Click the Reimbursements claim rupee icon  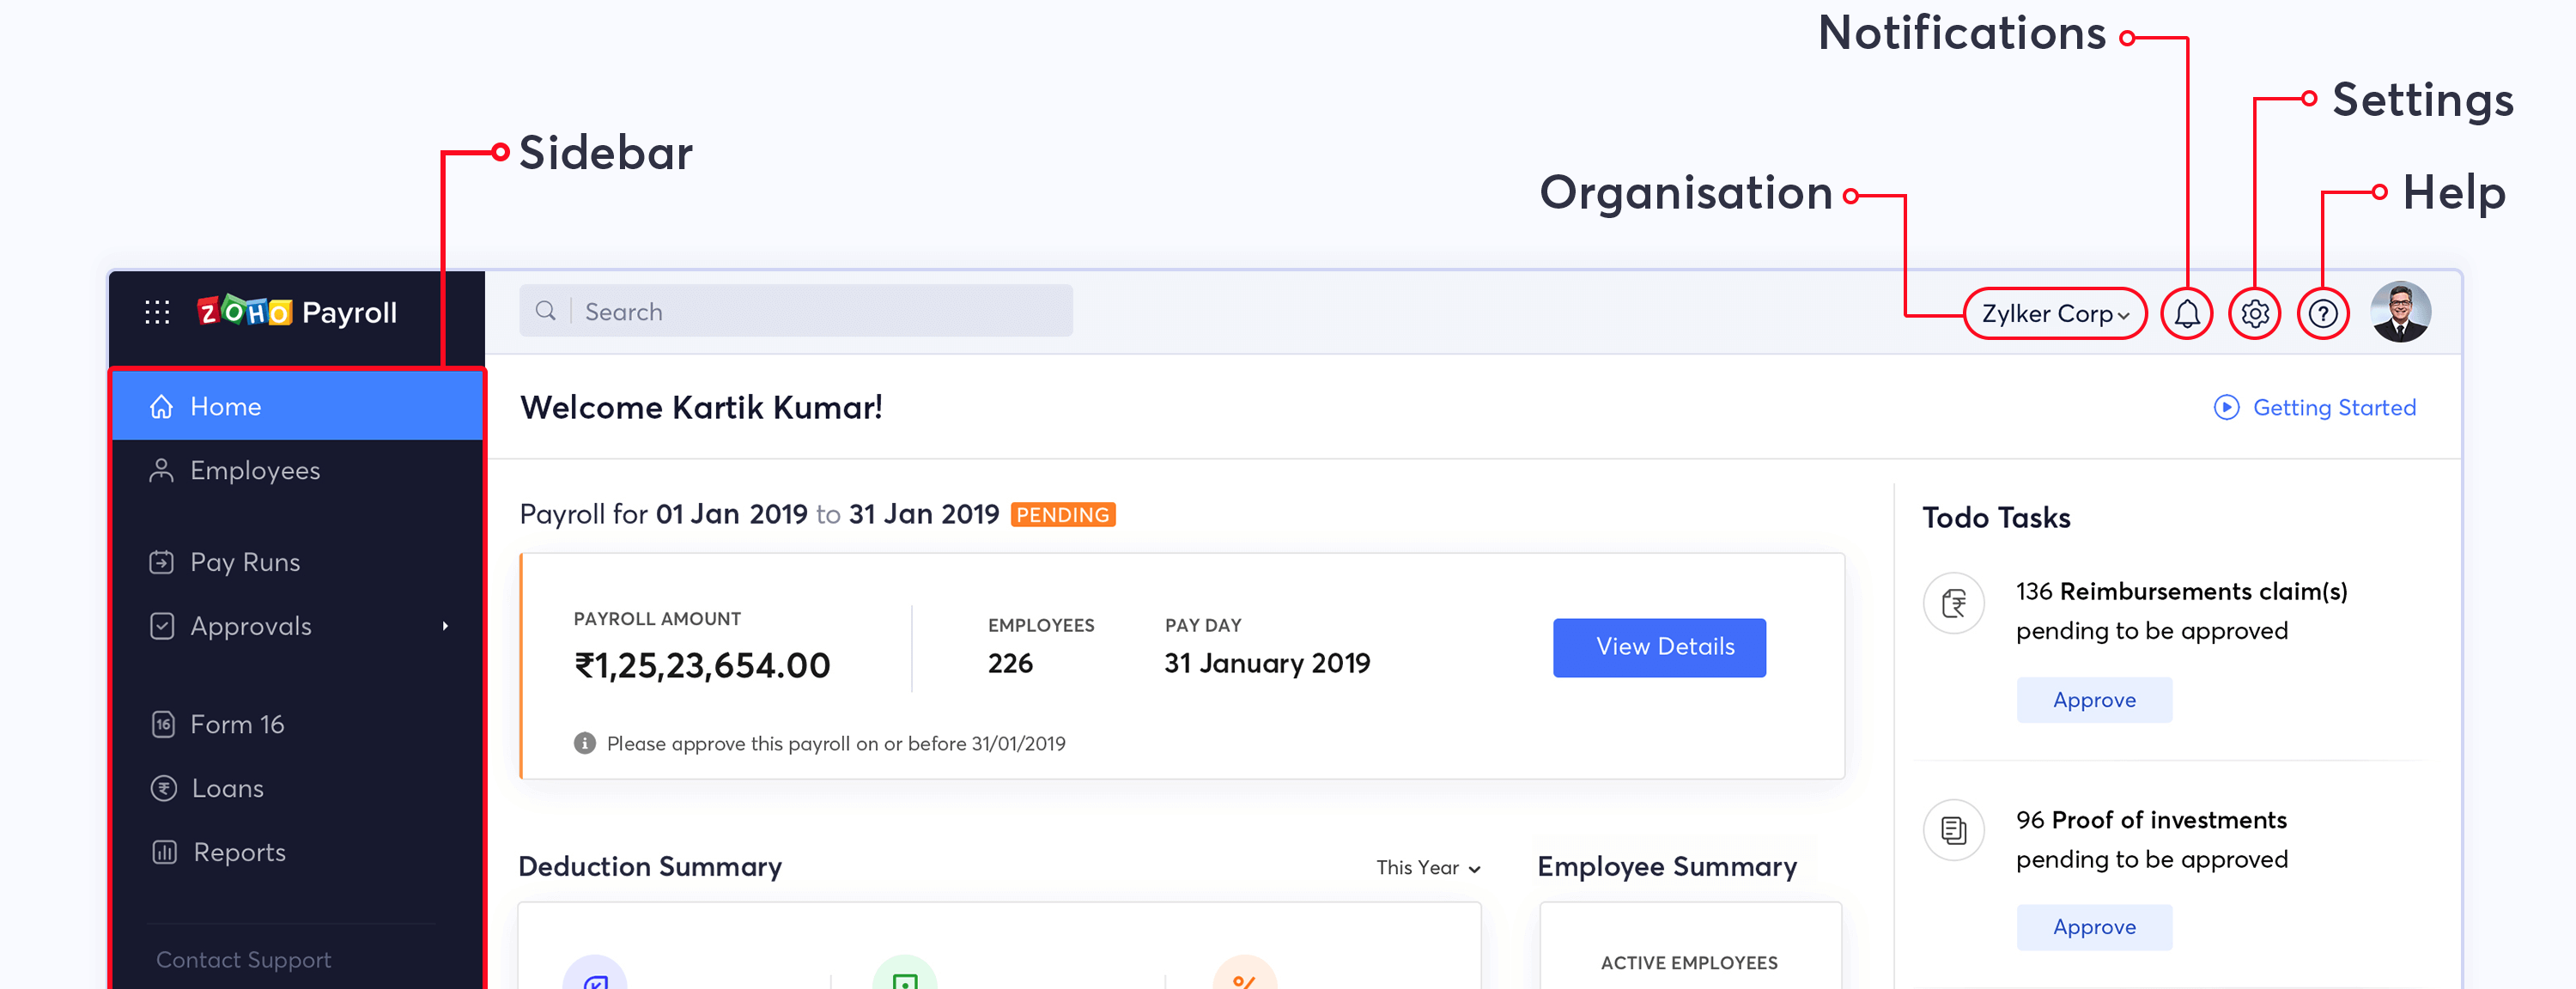1953,603
